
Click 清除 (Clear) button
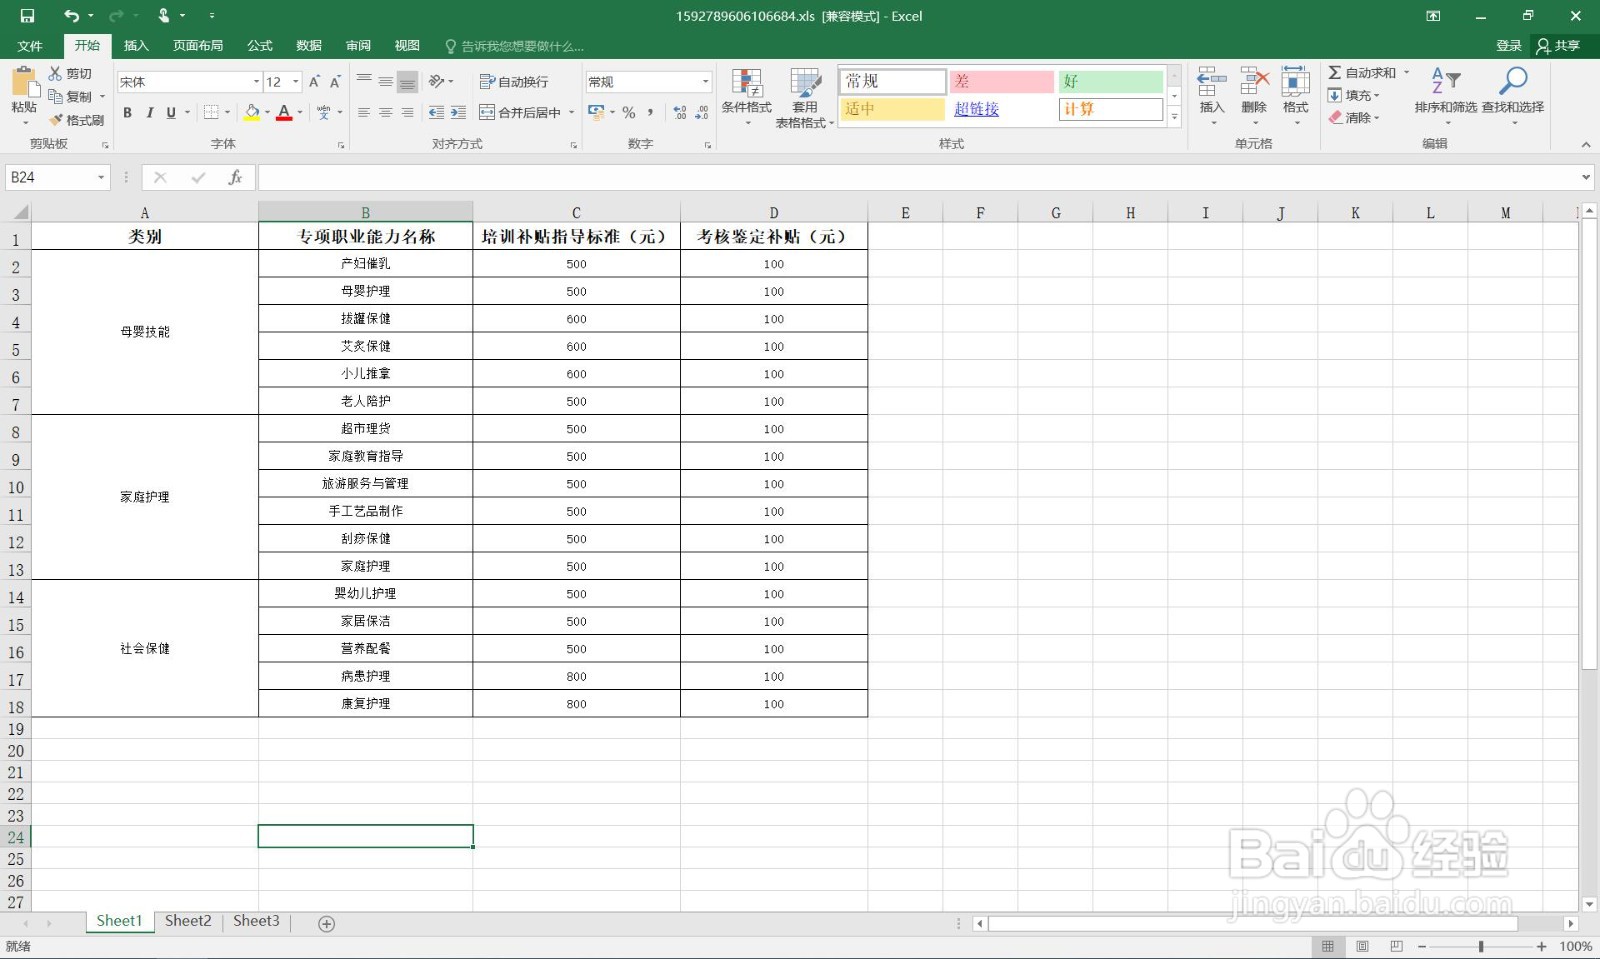click(x=1350, y=117)
